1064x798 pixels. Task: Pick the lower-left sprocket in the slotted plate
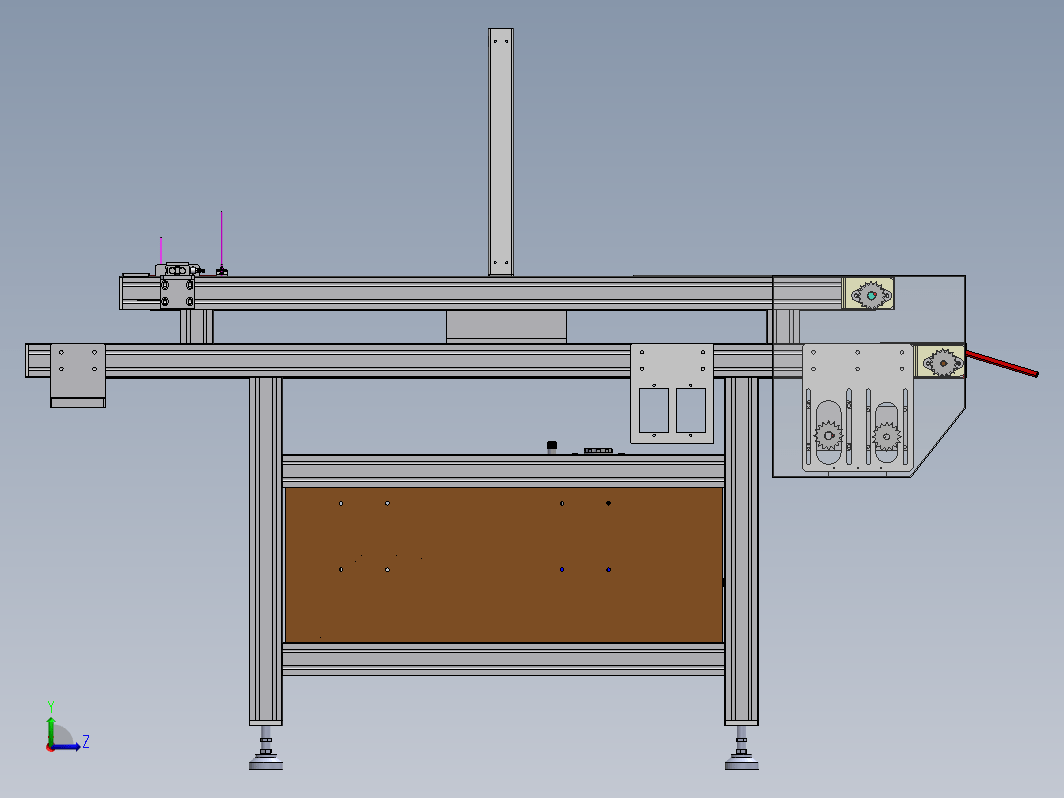coord(828,436)
